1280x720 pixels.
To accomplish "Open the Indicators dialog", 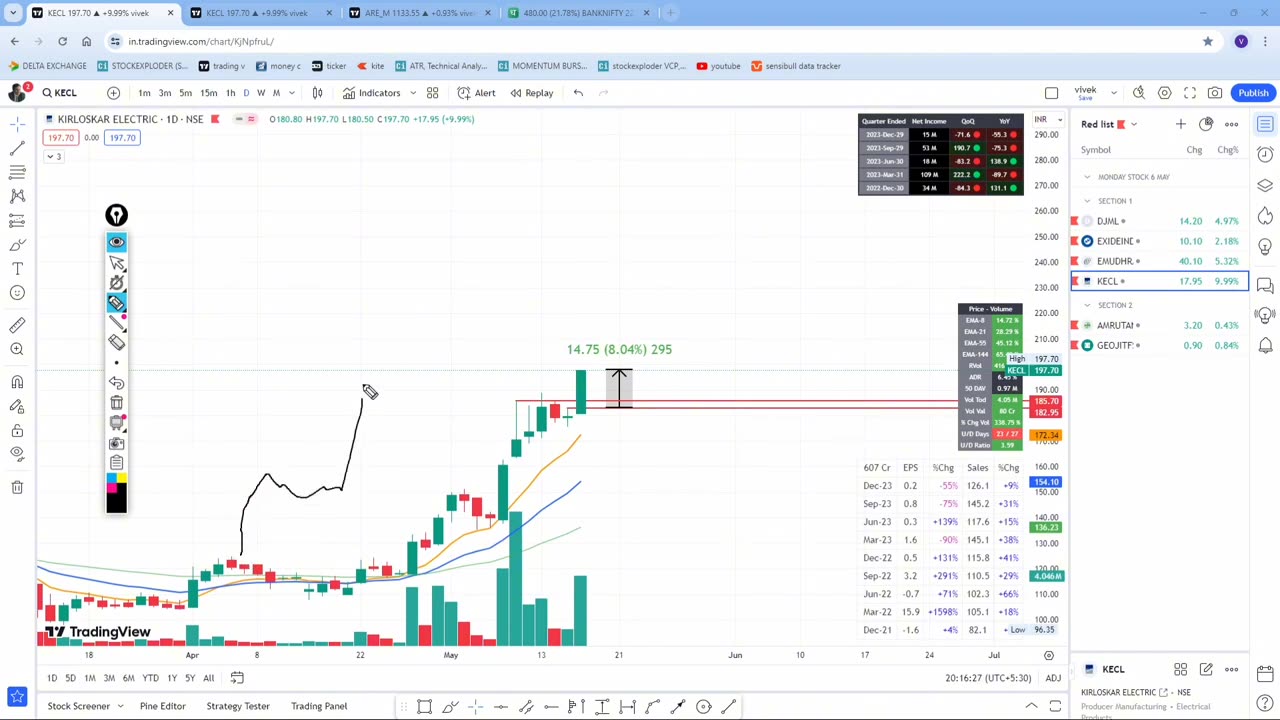I will (x=371, y=93).
